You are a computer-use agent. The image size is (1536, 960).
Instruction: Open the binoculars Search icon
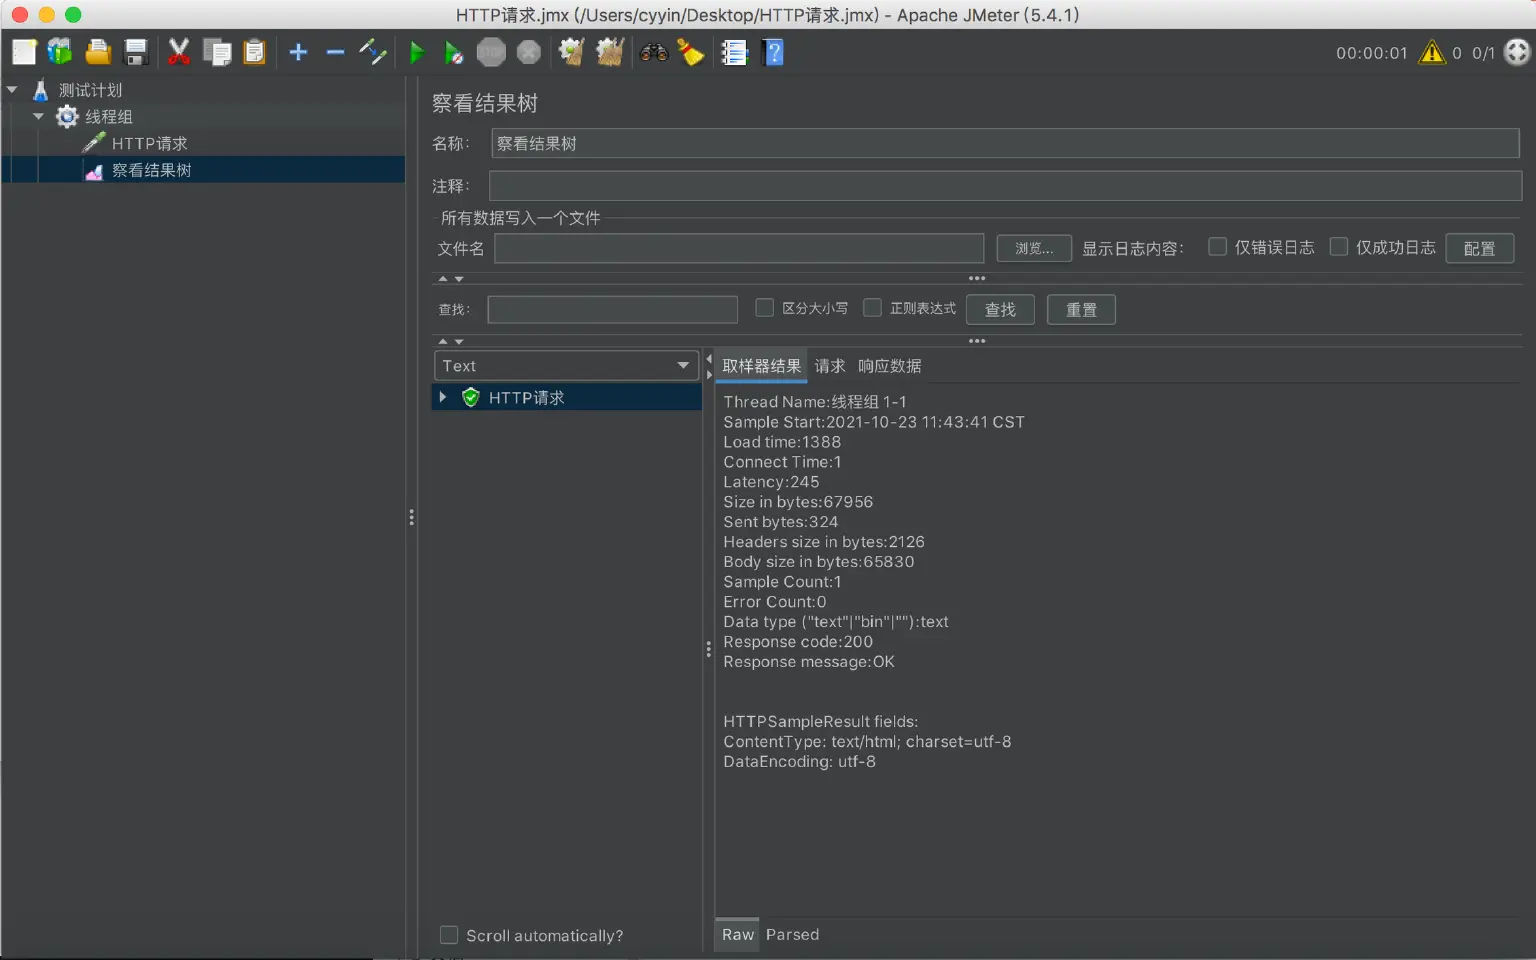coord(654,52)
